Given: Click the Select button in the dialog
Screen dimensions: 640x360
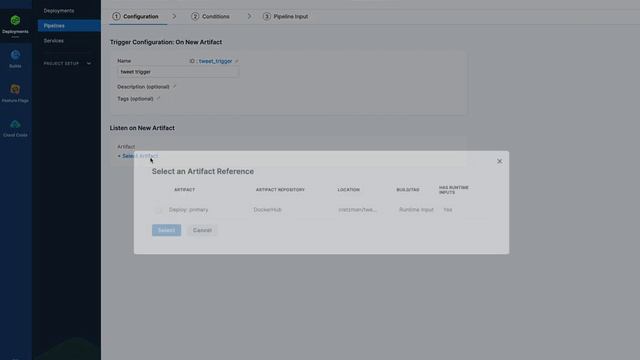Looking at the screenshot, I should click(x=167, y=230).
